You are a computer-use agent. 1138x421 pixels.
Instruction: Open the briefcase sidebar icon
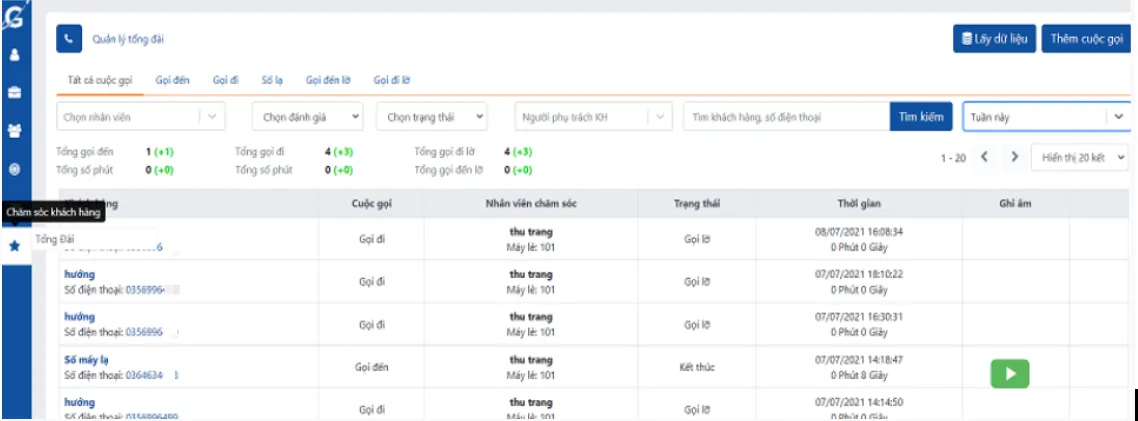tap(15, 93)
